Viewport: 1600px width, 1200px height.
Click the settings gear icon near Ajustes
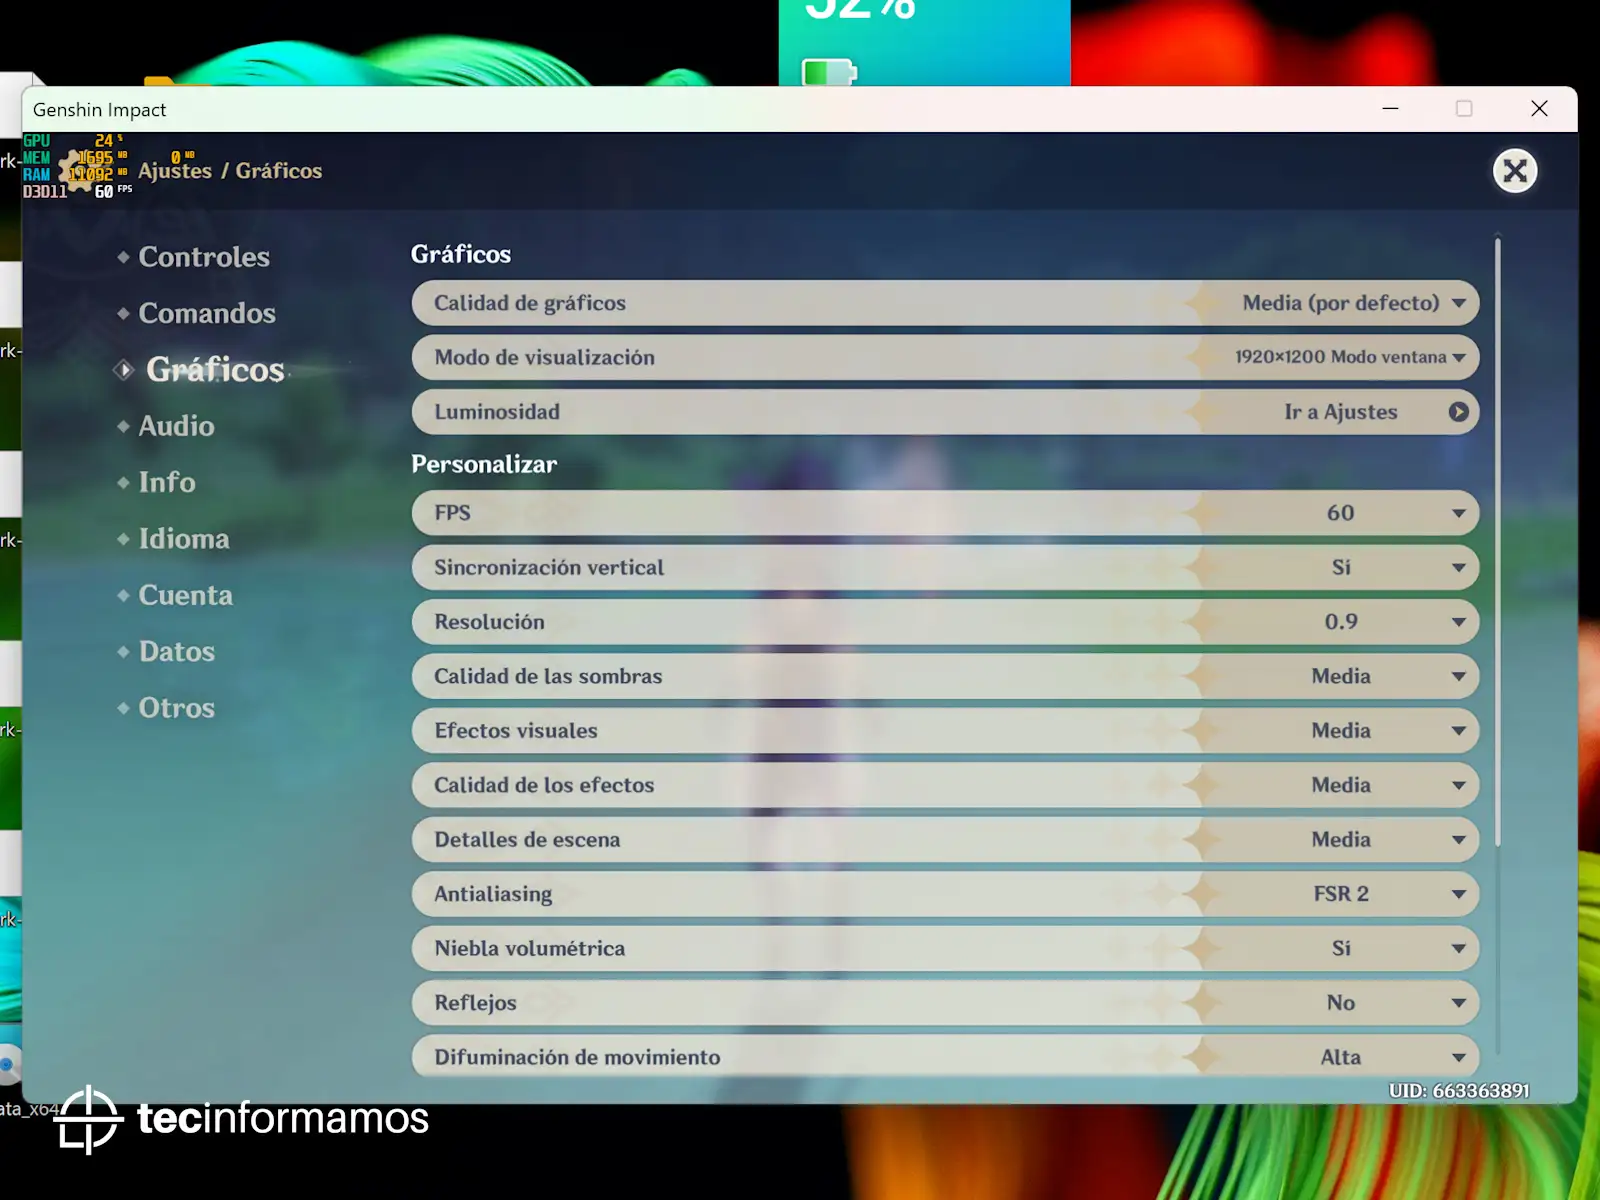pos(78,170)
